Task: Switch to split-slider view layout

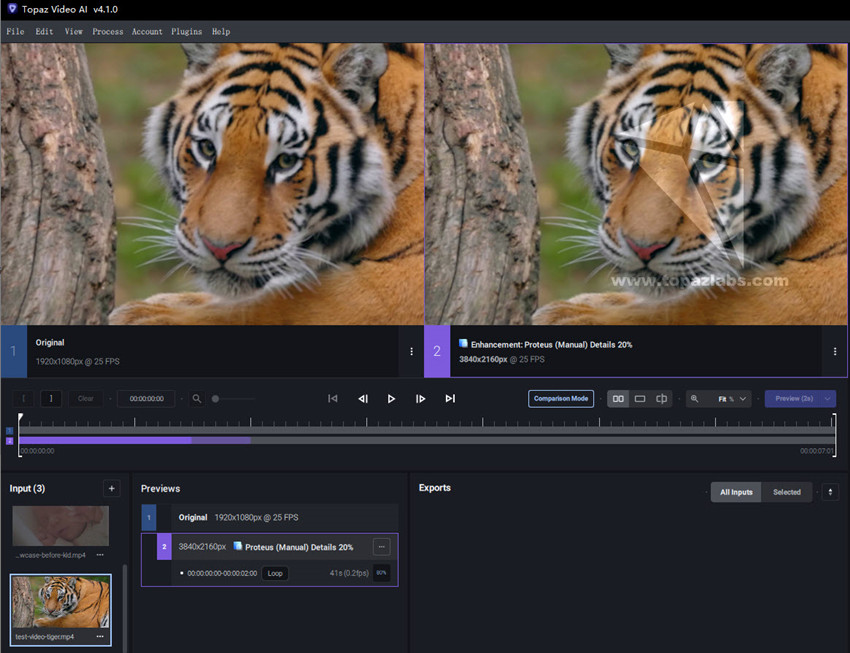Action: point(661,398)
